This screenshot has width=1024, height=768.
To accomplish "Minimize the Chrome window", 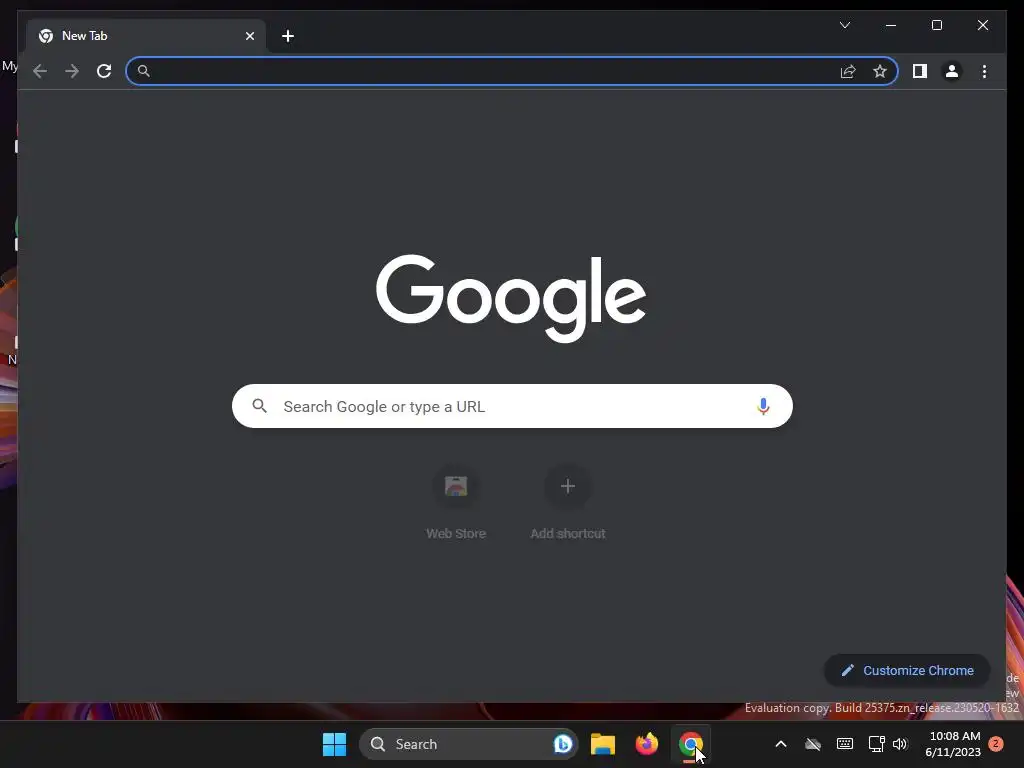I will 891,25.
